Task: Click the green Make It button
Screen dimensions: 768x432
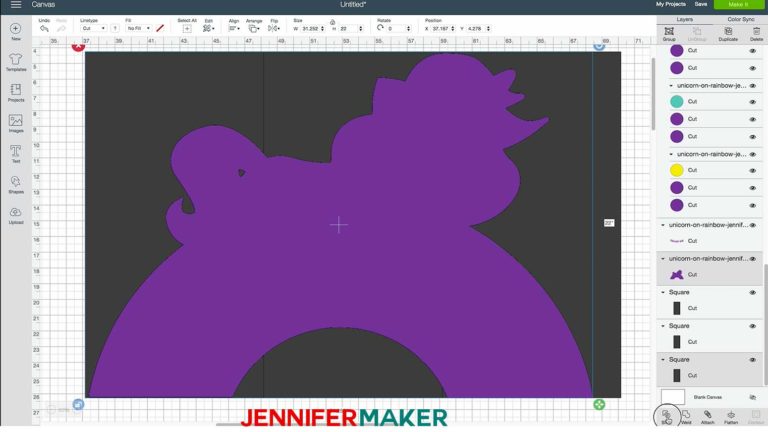Action: point(739,4)
